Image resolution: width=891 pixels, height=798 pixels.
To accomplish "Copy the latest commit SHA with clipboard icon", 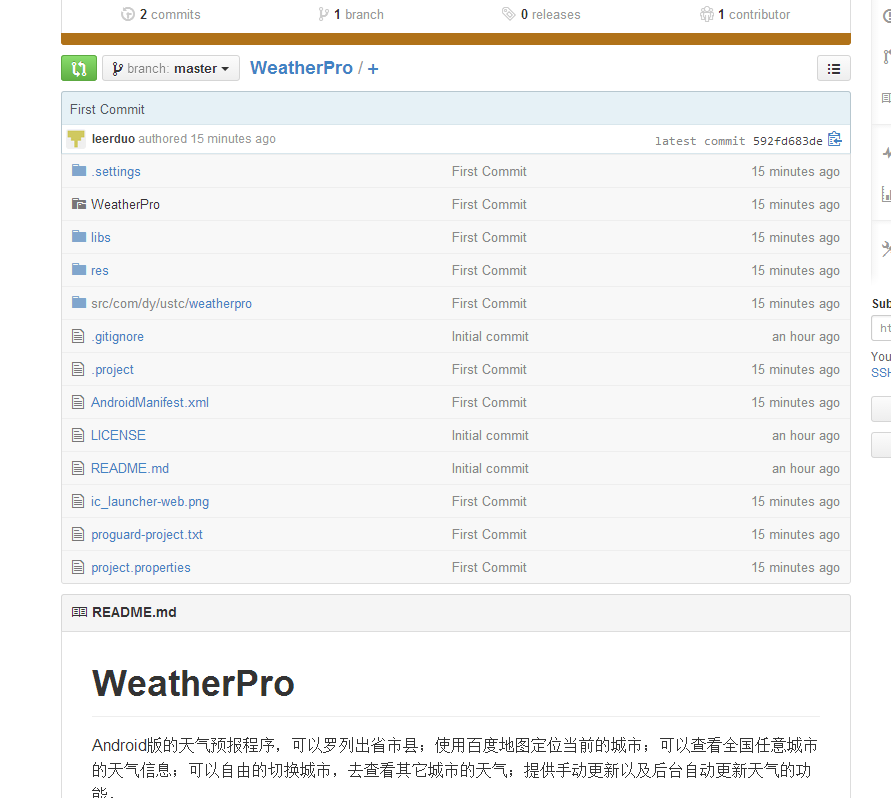I will pyautogui.click(x=835, y=139).
